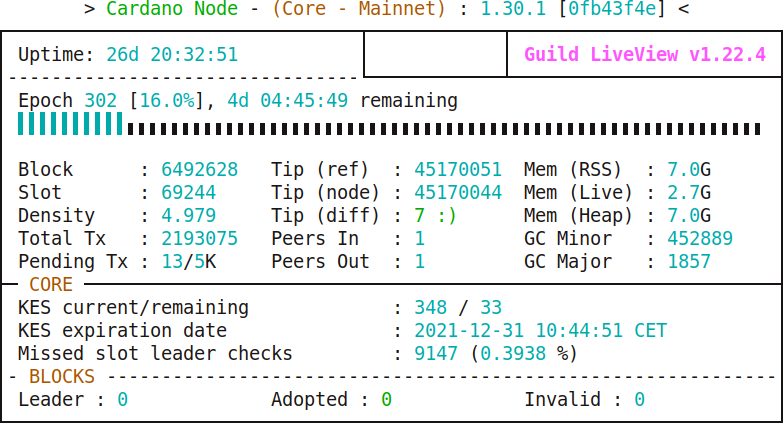This screenshot has height=423, width=783.
Task: Select node version 1.30.1 in the header
Action: click(x=513, y=9)
